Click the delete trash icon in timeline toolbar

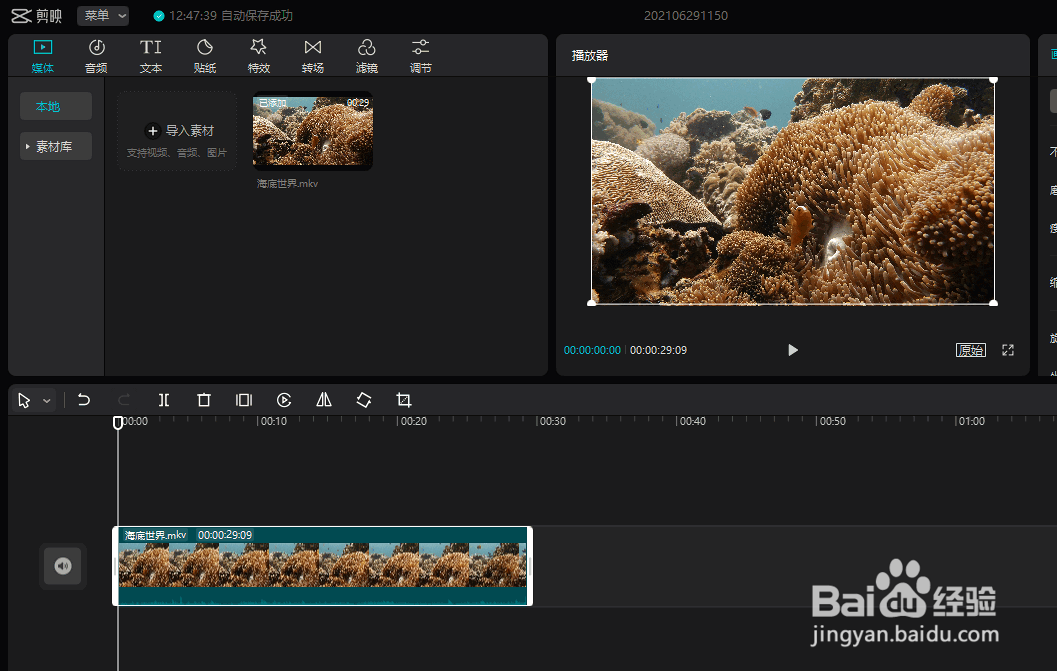(204, 400)
